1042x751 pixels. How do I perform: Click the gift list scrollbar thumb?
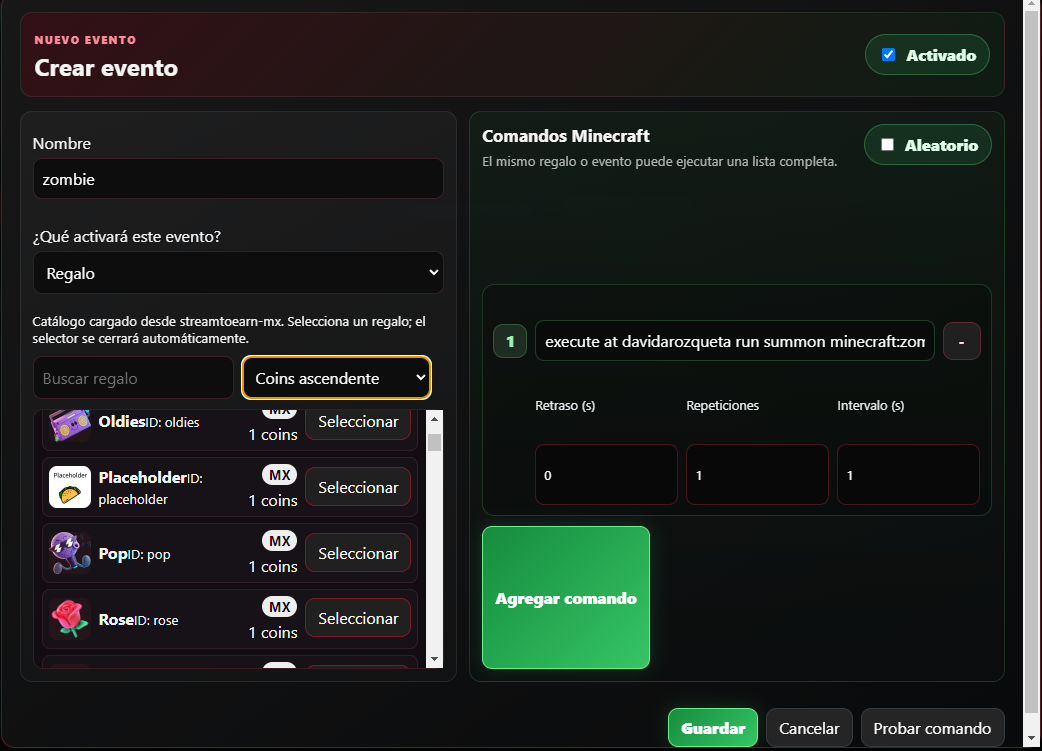(435, 442)
